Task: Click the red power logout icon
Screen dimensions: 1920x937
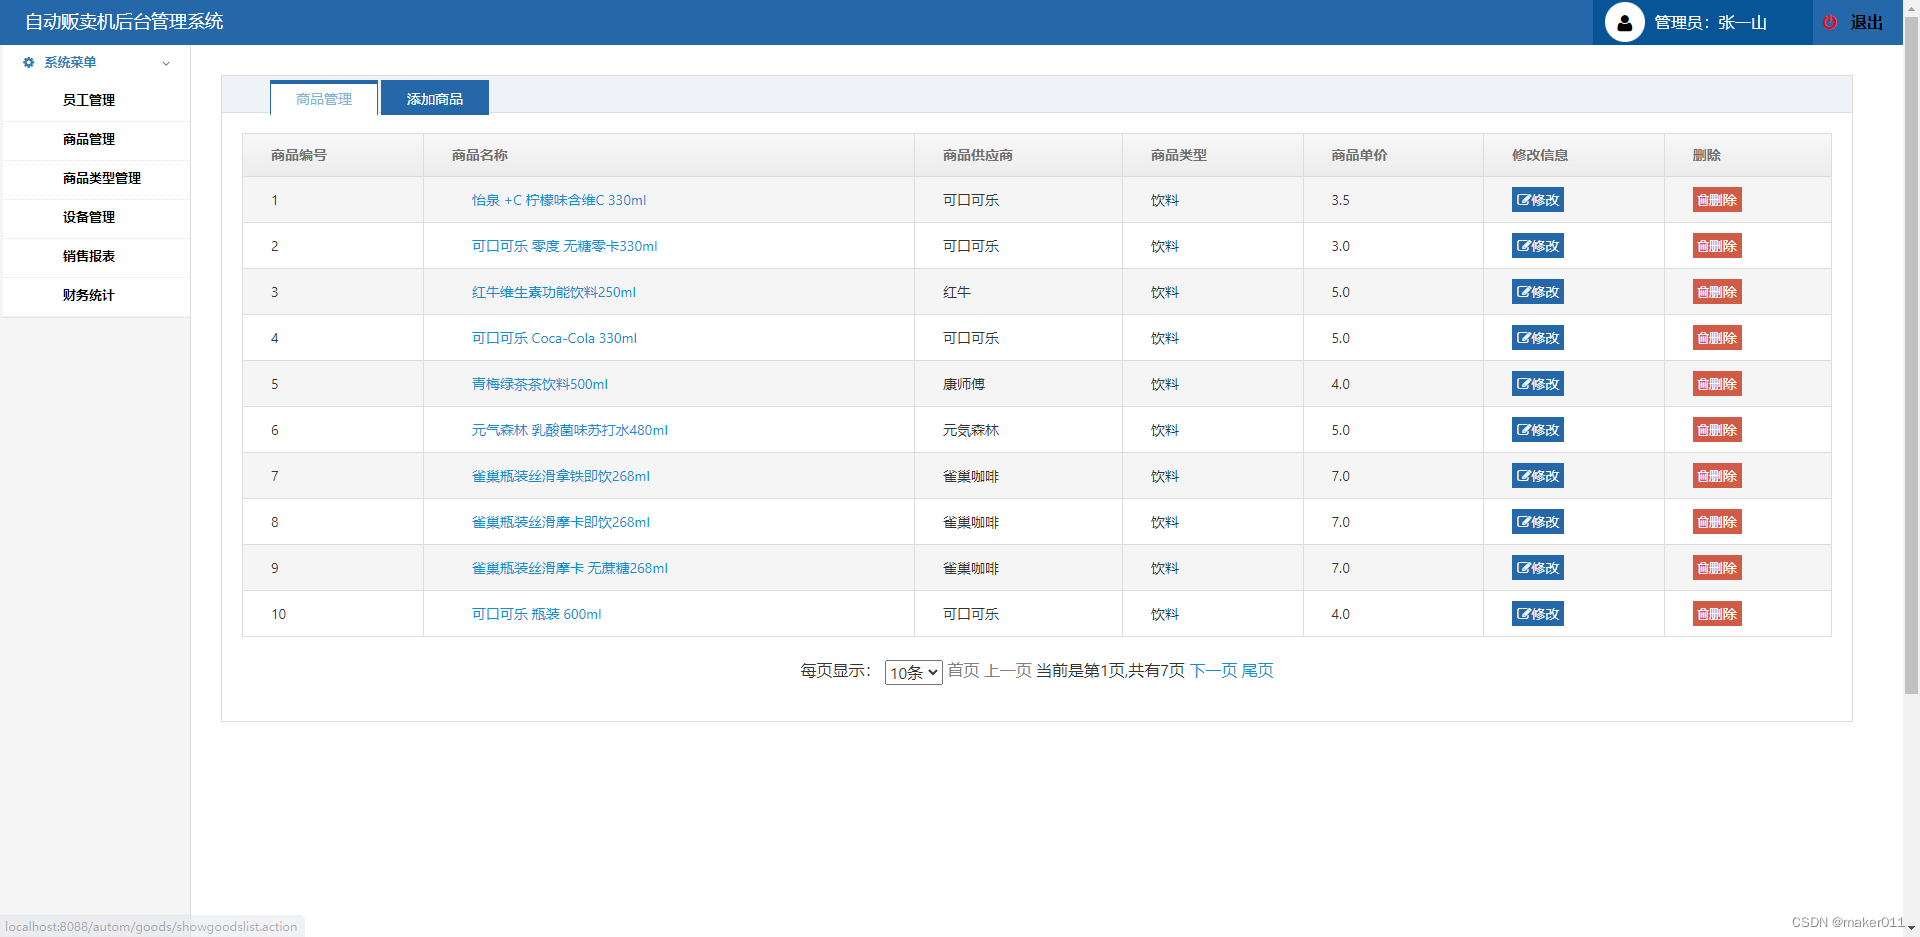Action: 1830,22
